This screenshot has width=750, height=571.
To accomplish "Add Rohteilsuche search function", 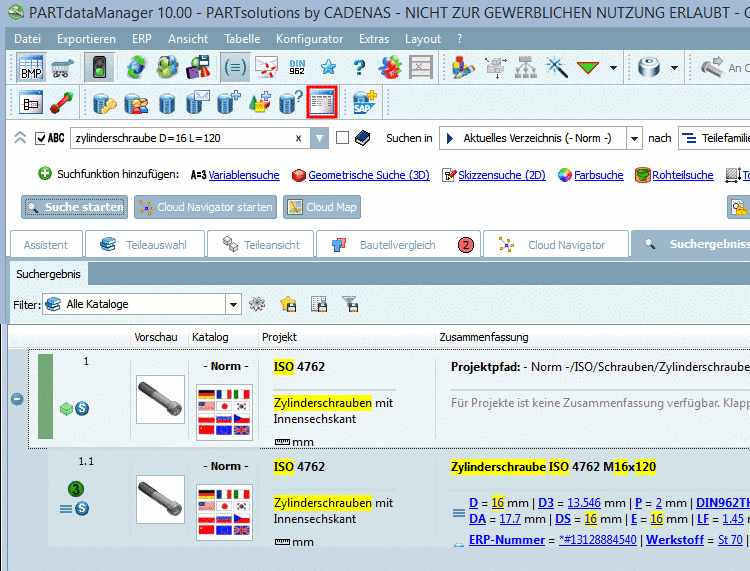I will coord(683,175).
